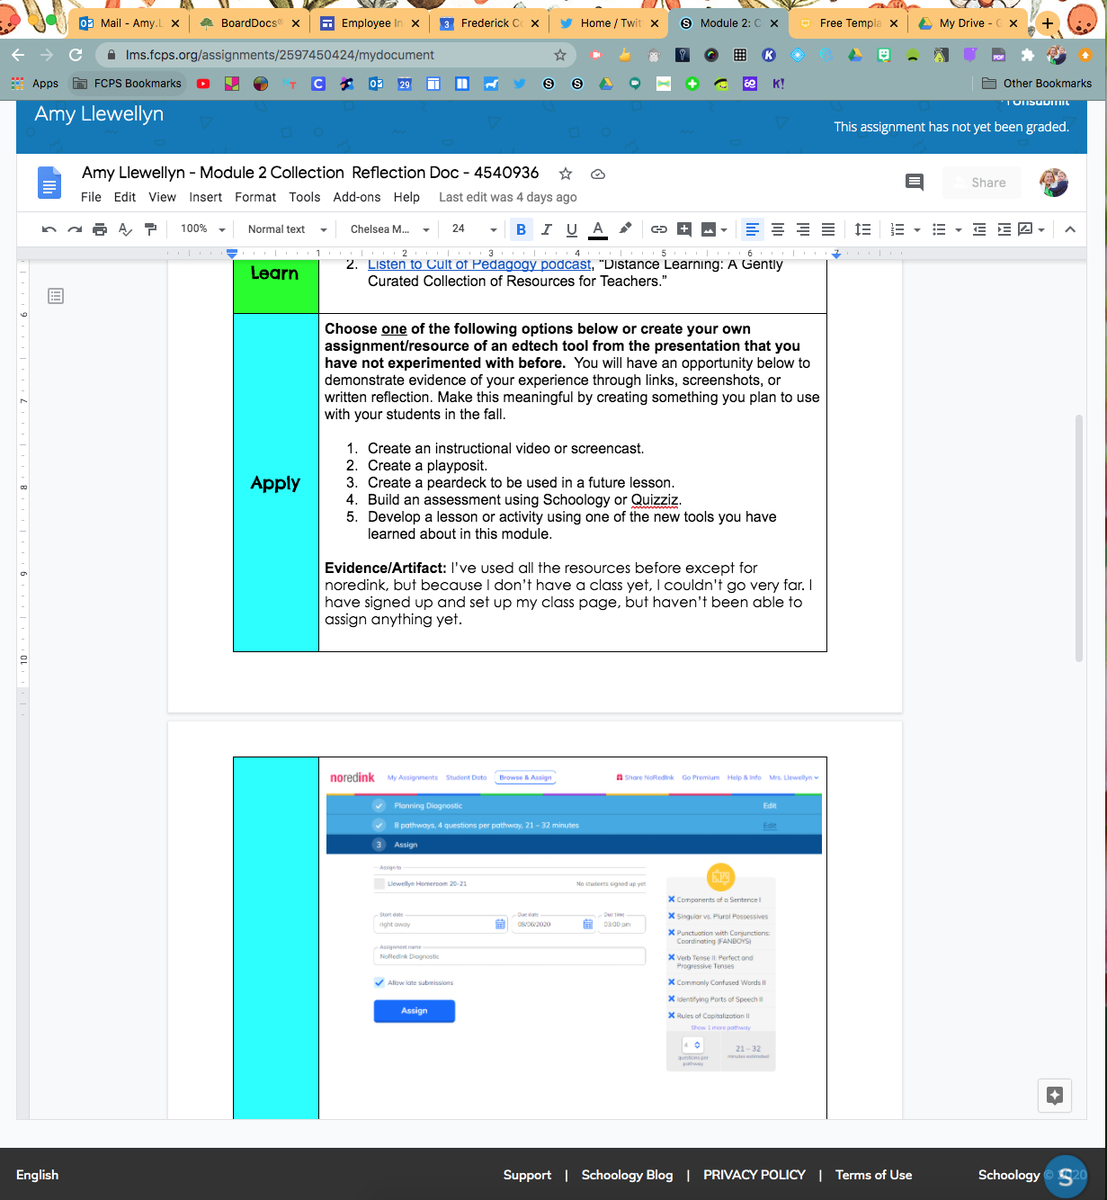Click the Explore button at bottom right
Viewport: 1107px width, 1200px height.
click(1054, 1095)
